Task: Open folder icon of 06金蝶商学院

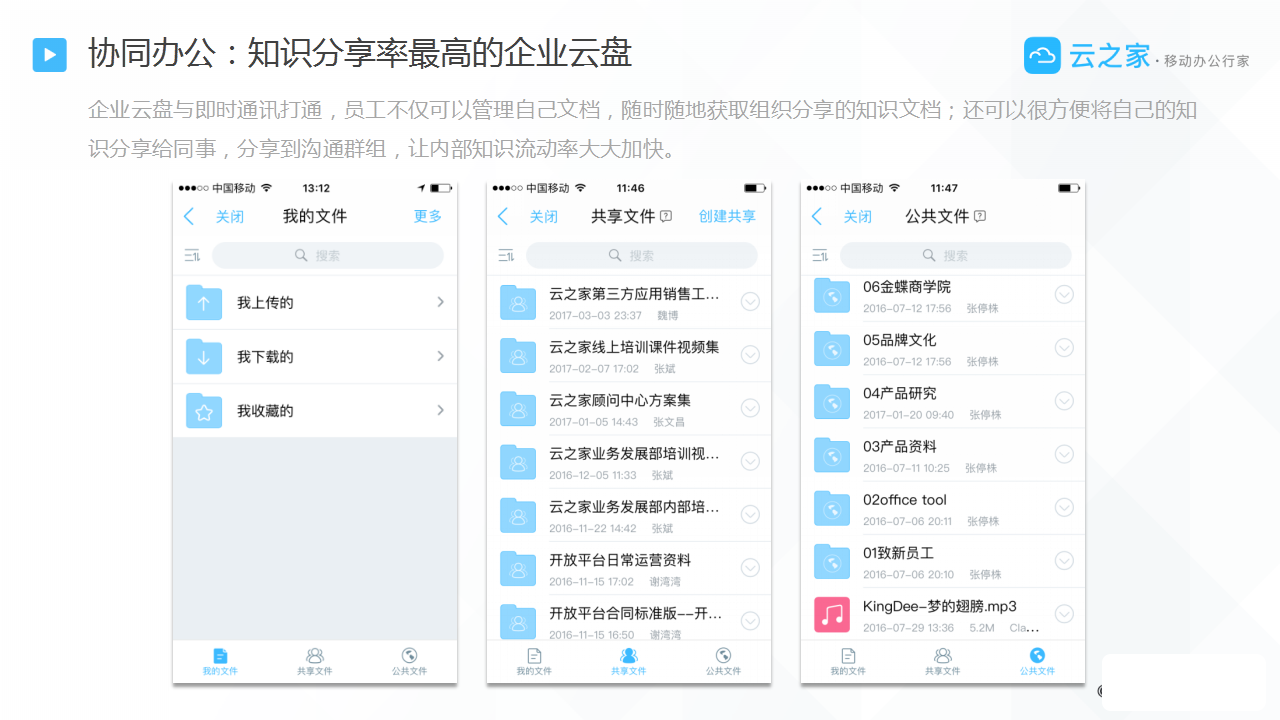Action: (832, 295)
